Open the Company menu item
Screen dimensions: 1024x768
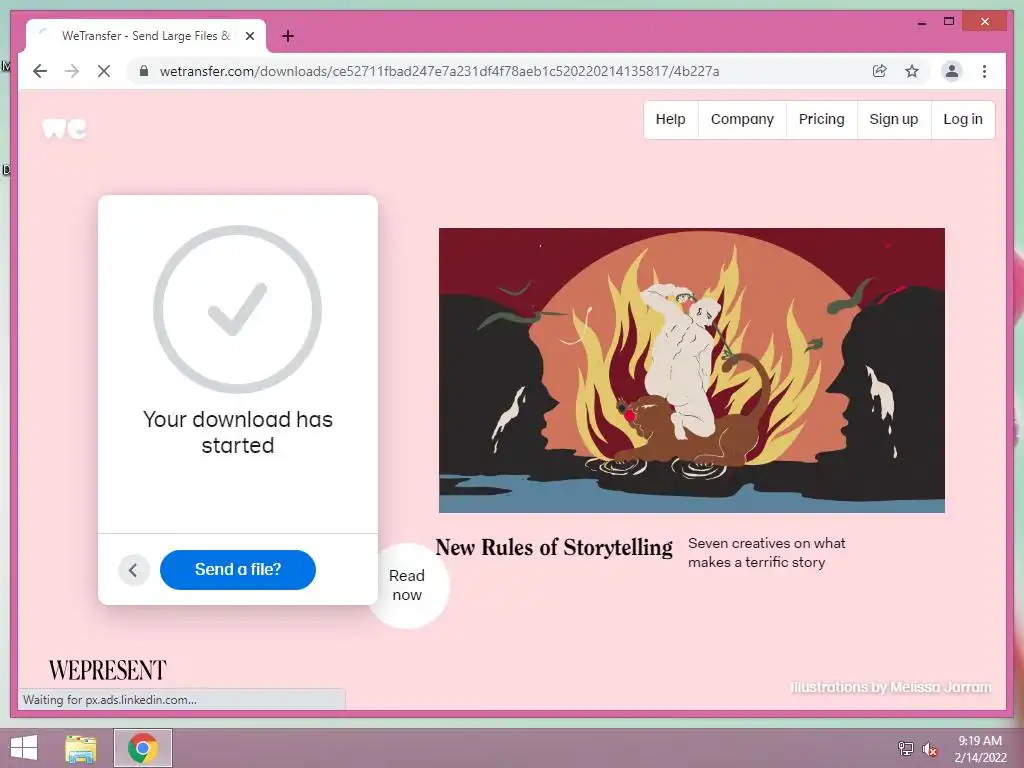742,120
